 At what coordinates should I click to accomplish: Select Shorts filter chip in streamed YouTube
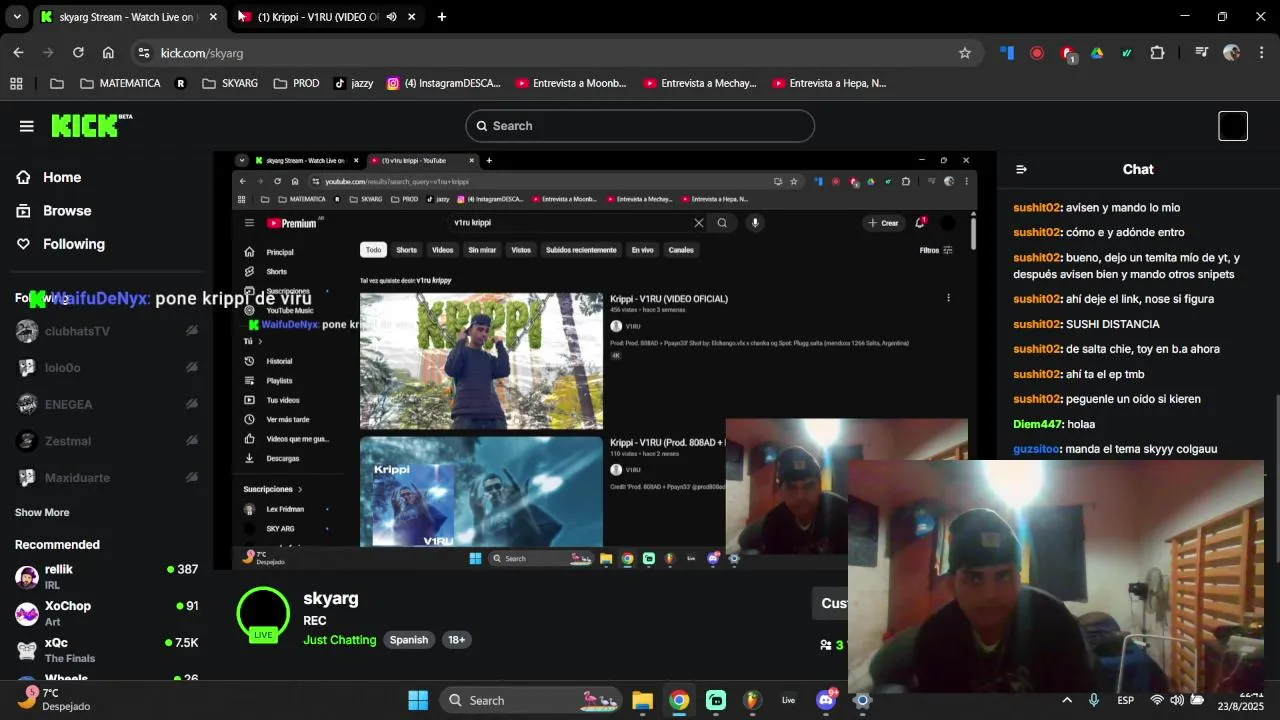click(406, 250)
